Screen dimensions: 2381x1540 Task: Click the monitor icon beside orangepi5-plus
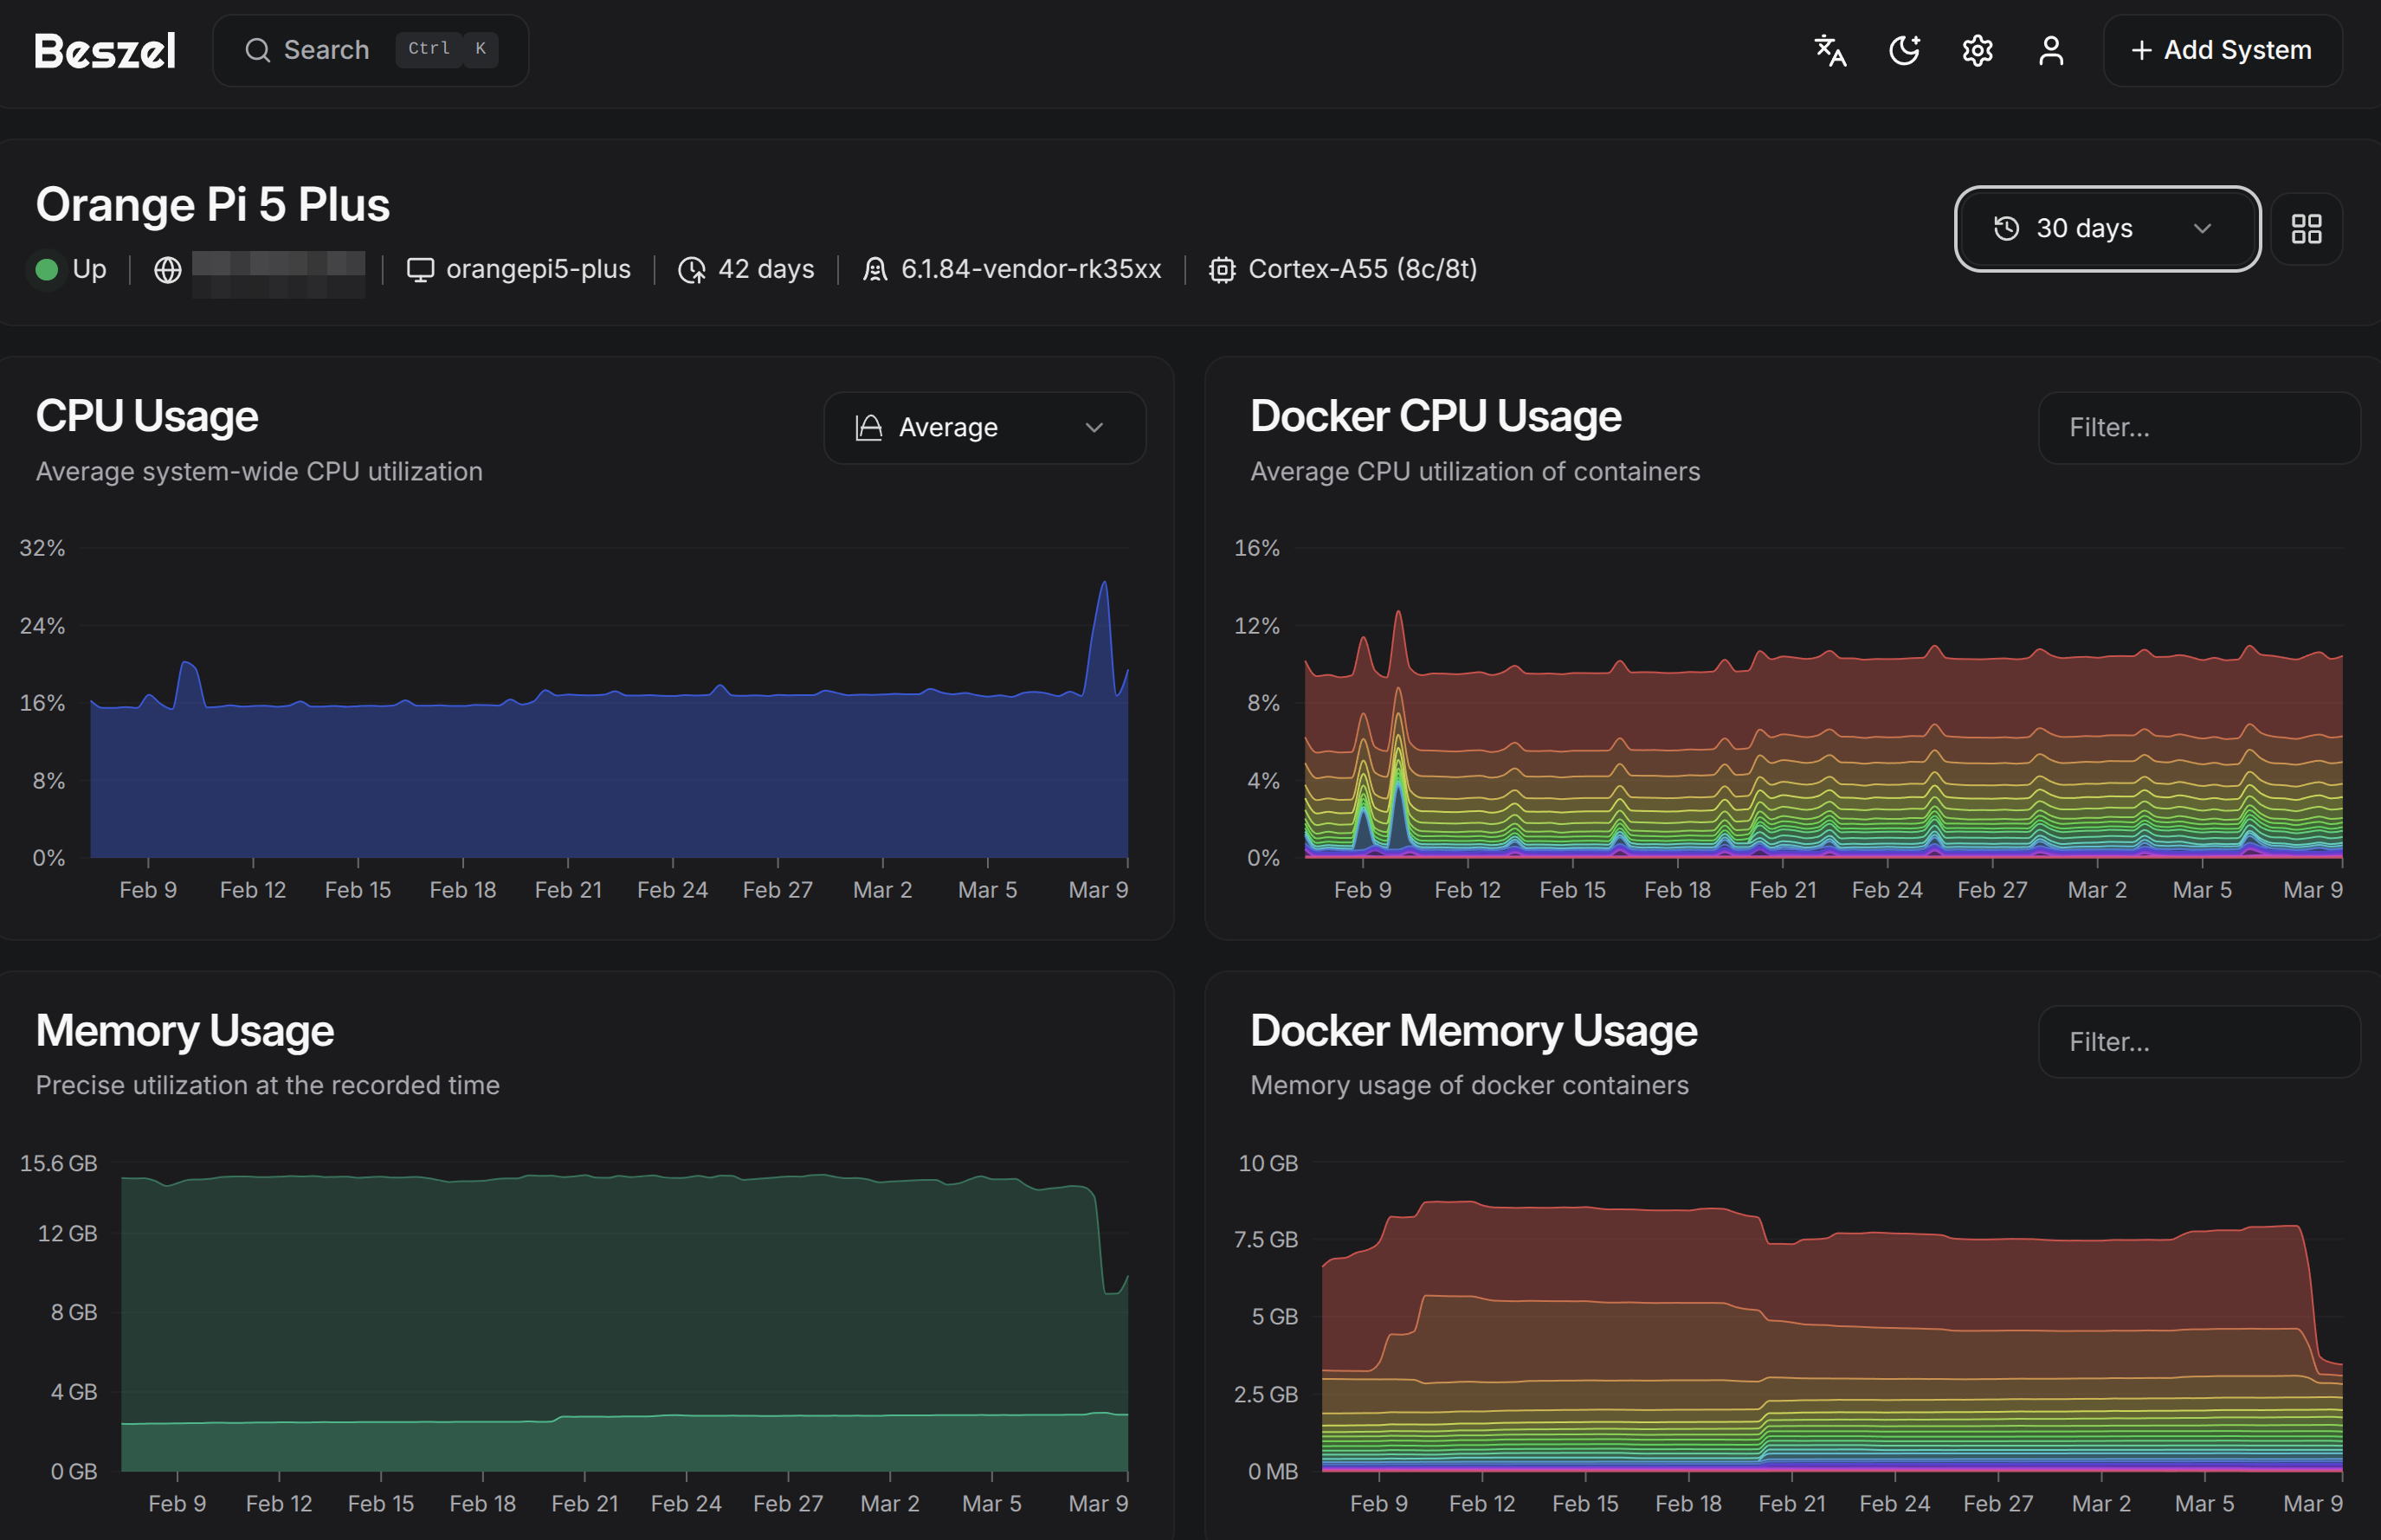coord(420,270)
